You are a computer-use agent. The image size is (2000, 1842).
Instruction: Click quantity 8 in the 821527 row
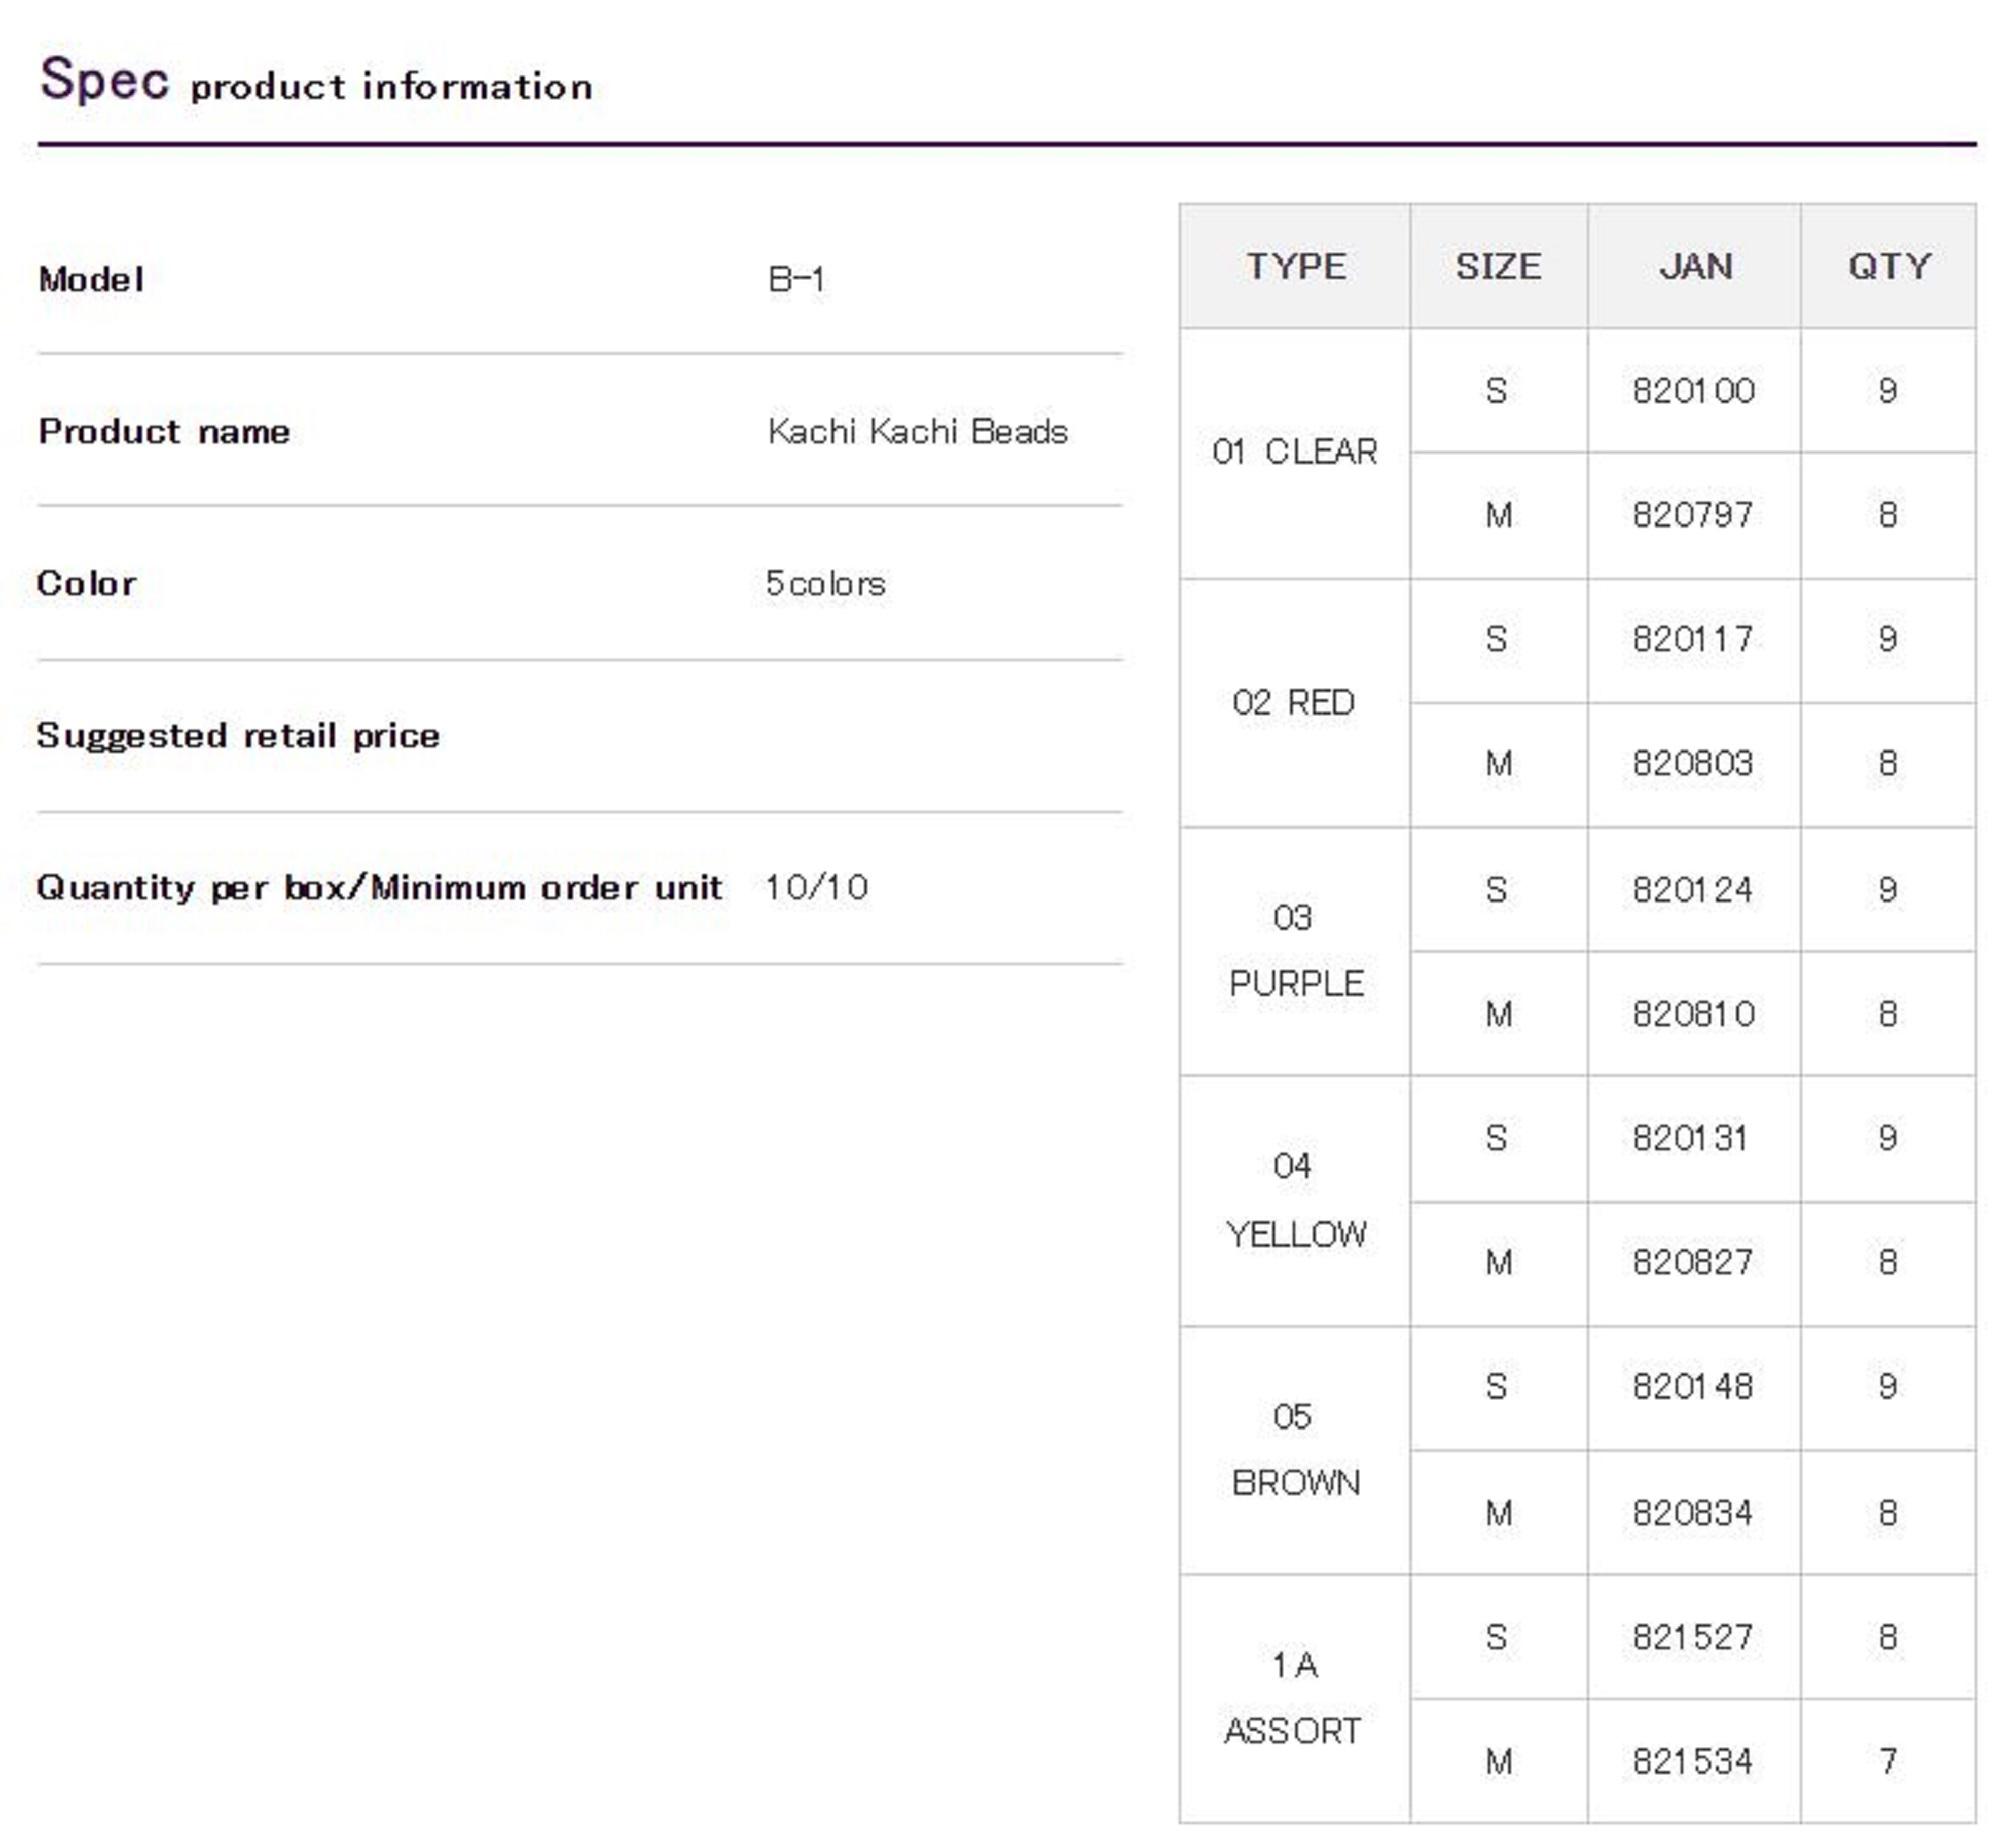coord(1888,1637)
